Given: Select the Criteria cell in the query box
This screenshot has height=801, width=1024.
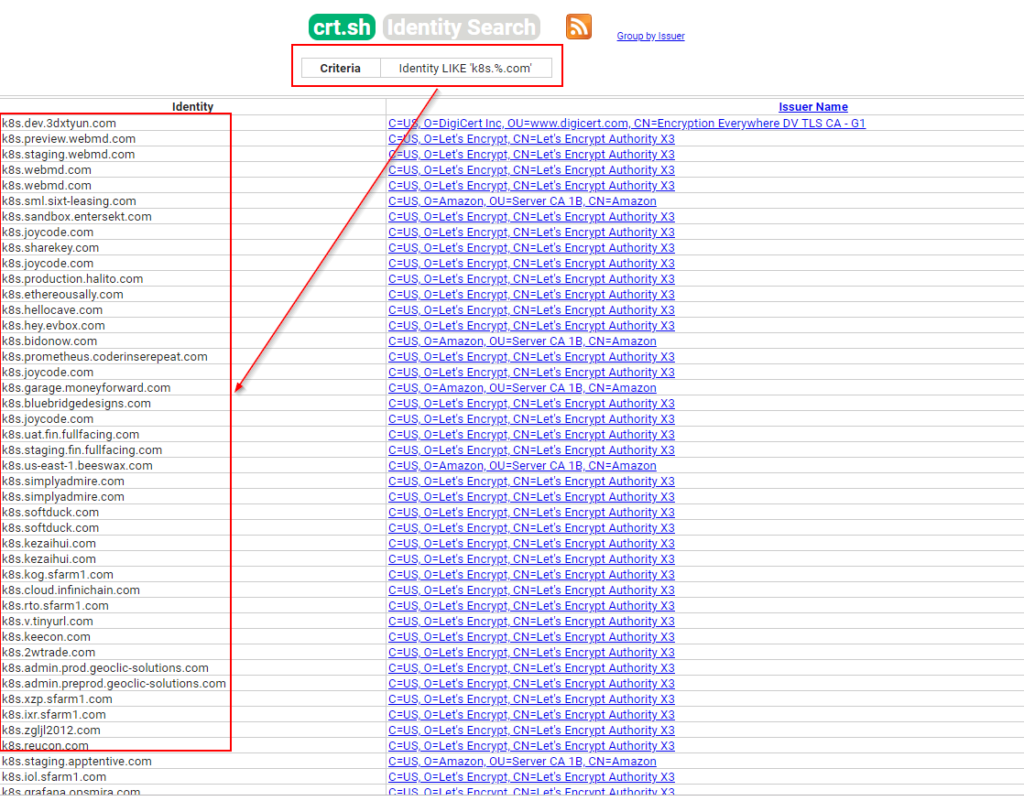Looking at the screenshot, I should 340,67.
